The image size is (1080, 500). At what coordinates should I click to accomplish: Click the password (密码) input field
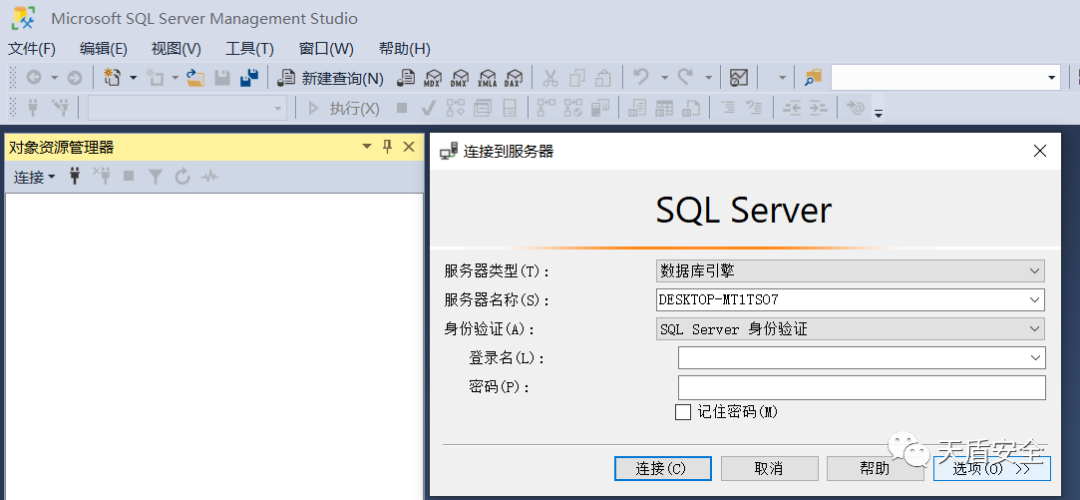tap(861, 387)
